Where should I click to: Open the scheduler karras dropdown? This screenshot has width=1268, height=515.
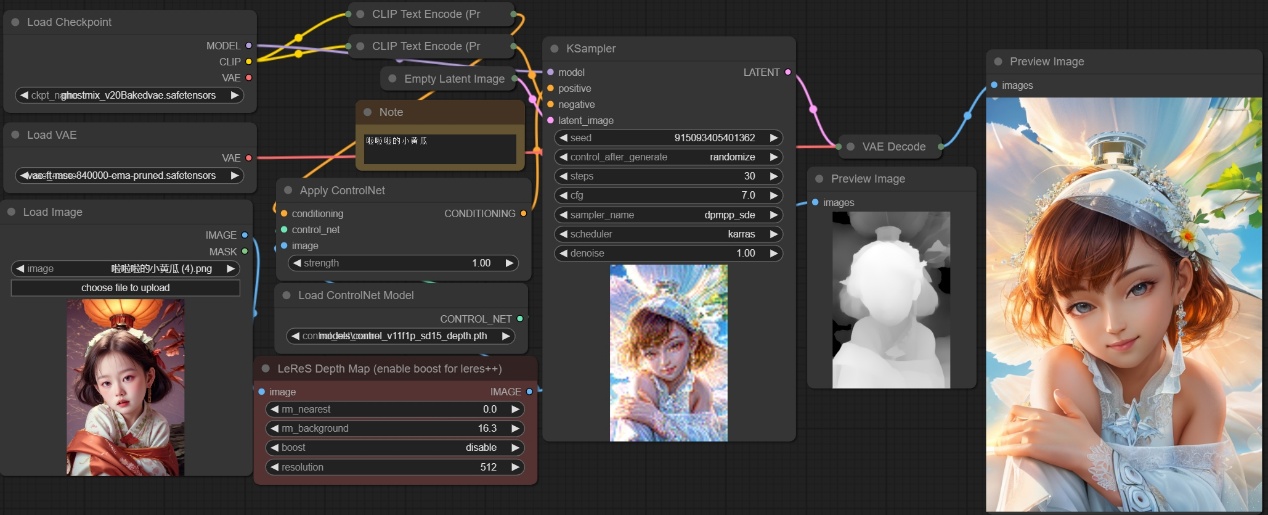pos(669,234)
